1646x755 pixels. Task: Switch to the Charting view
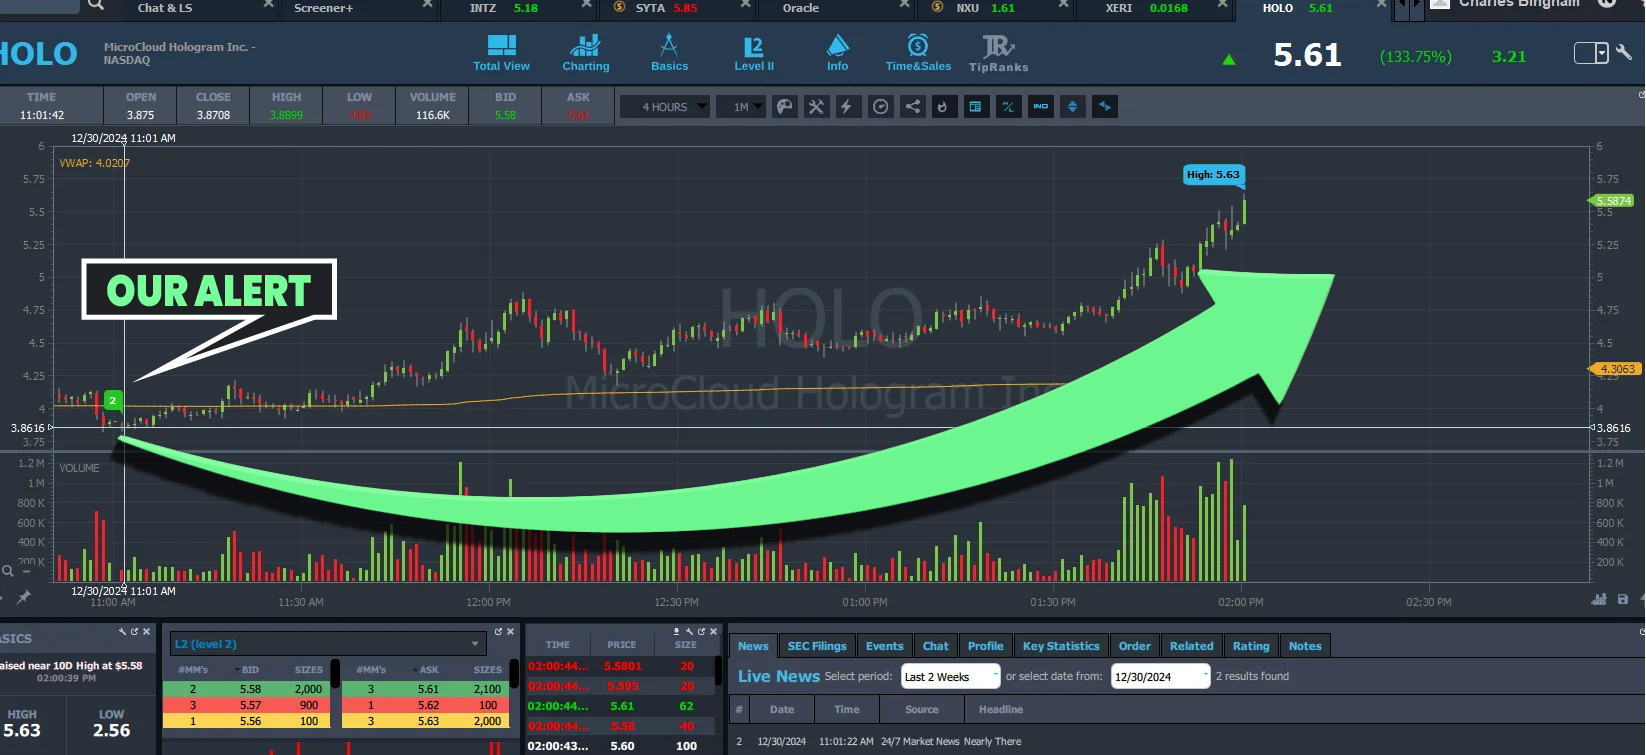tap(585, 53)
